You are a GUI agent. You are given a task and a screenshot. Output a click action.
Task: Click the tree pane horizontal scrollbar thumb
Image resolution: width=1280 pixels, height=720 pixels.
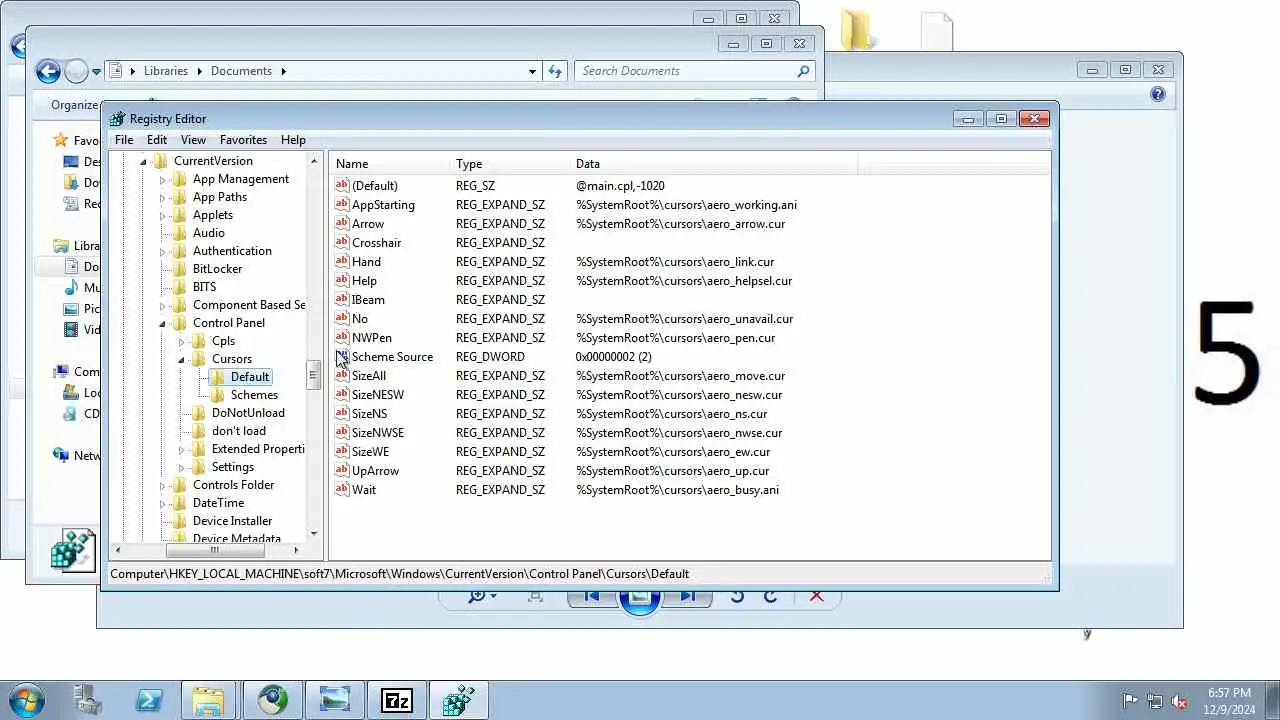pos(215,550)
